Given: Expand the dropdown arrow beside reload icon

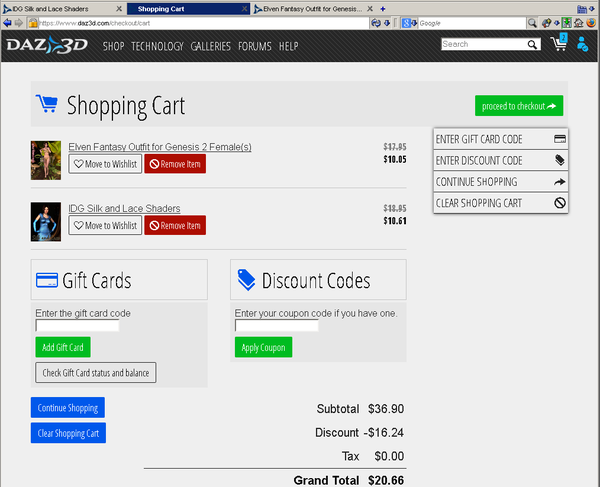Looking at the screenshot, I should 387,23.
